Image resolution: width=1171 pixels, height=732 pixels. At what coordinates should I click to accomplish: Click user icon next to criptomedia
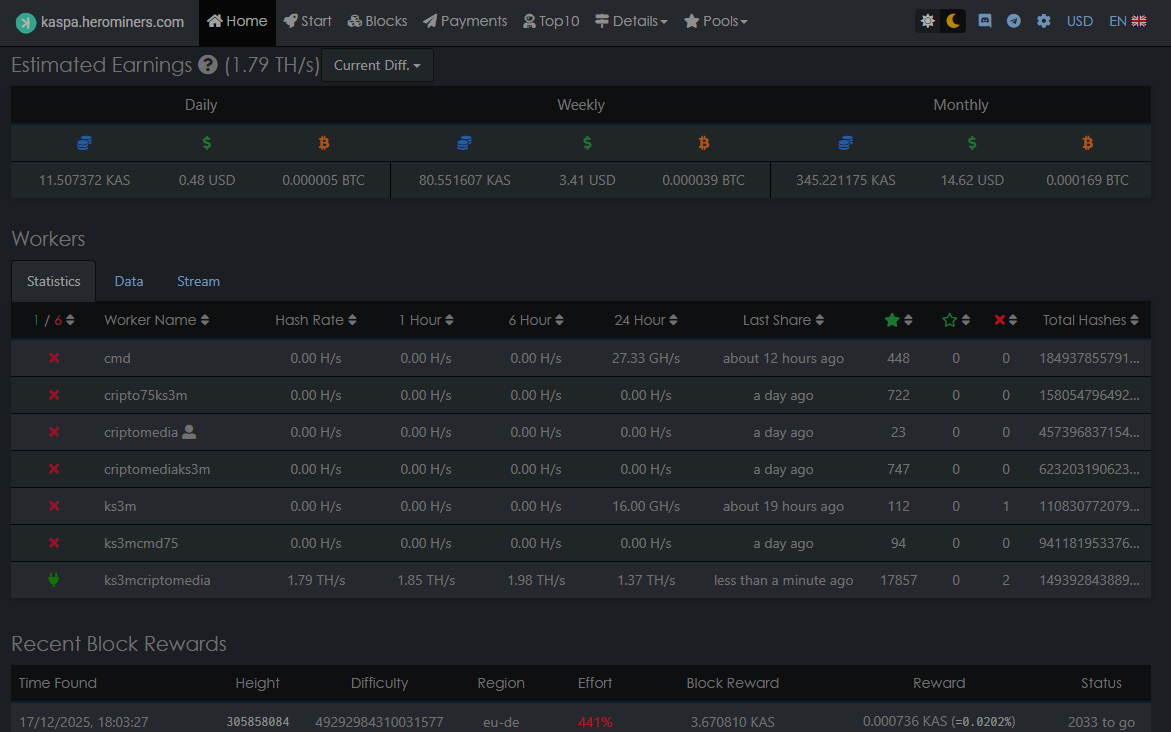pyautogui.click(x=189, y=432)
